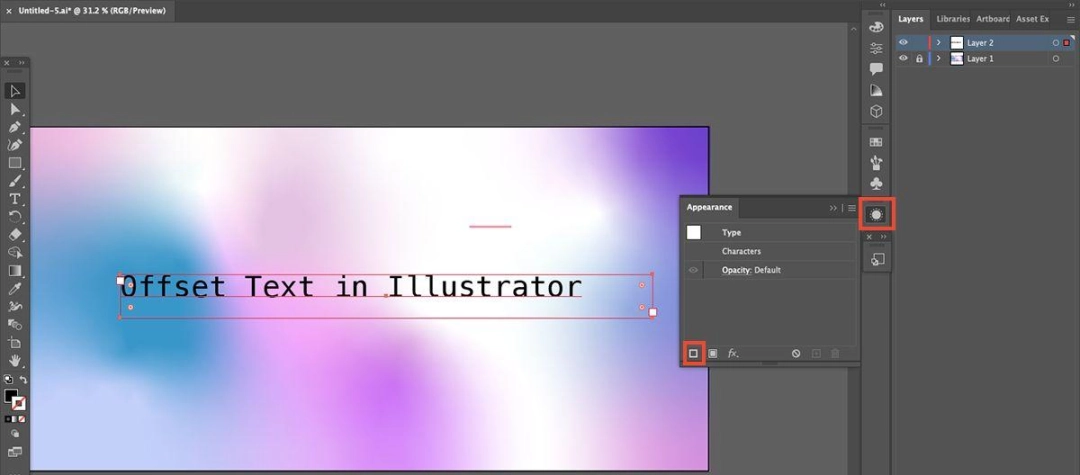Select the Eraser tool
Image resolution: width=1080 pixels, height=475 pixels.
(14, 234)
